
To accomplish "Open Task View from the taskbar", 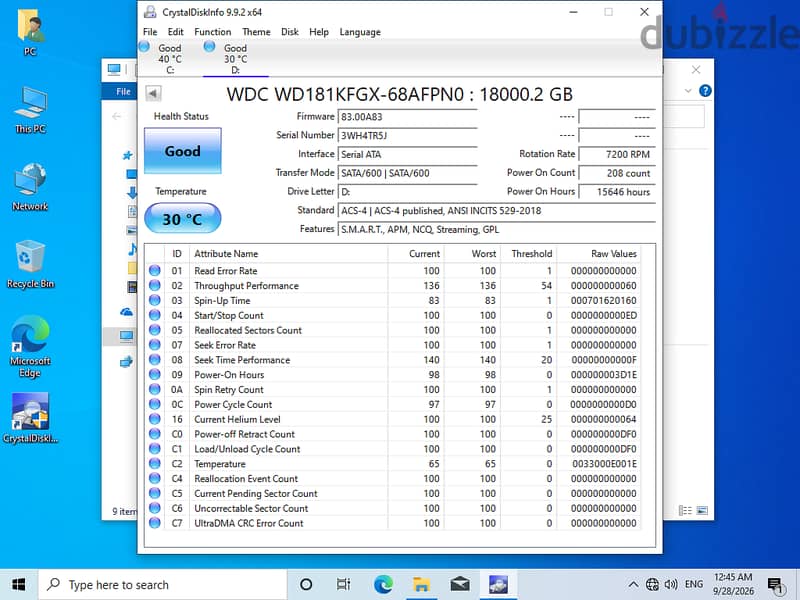I will point(344,585).
